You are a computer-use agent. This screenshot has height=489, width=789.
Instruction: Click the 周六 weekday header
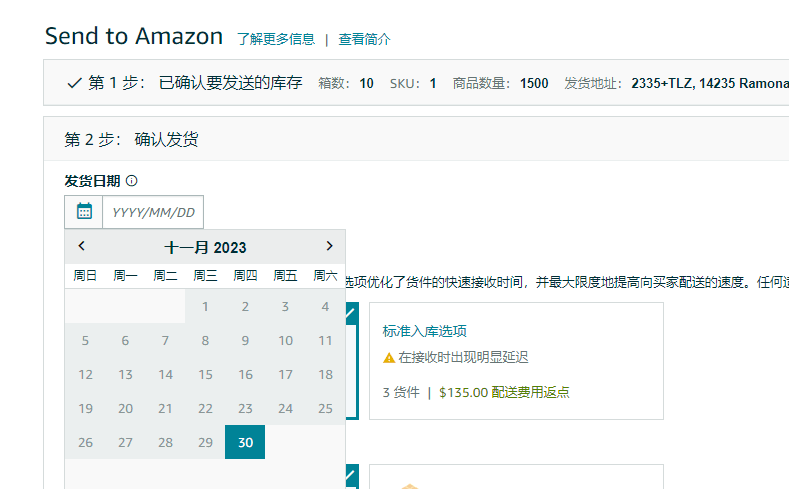(x=326, y=276)
